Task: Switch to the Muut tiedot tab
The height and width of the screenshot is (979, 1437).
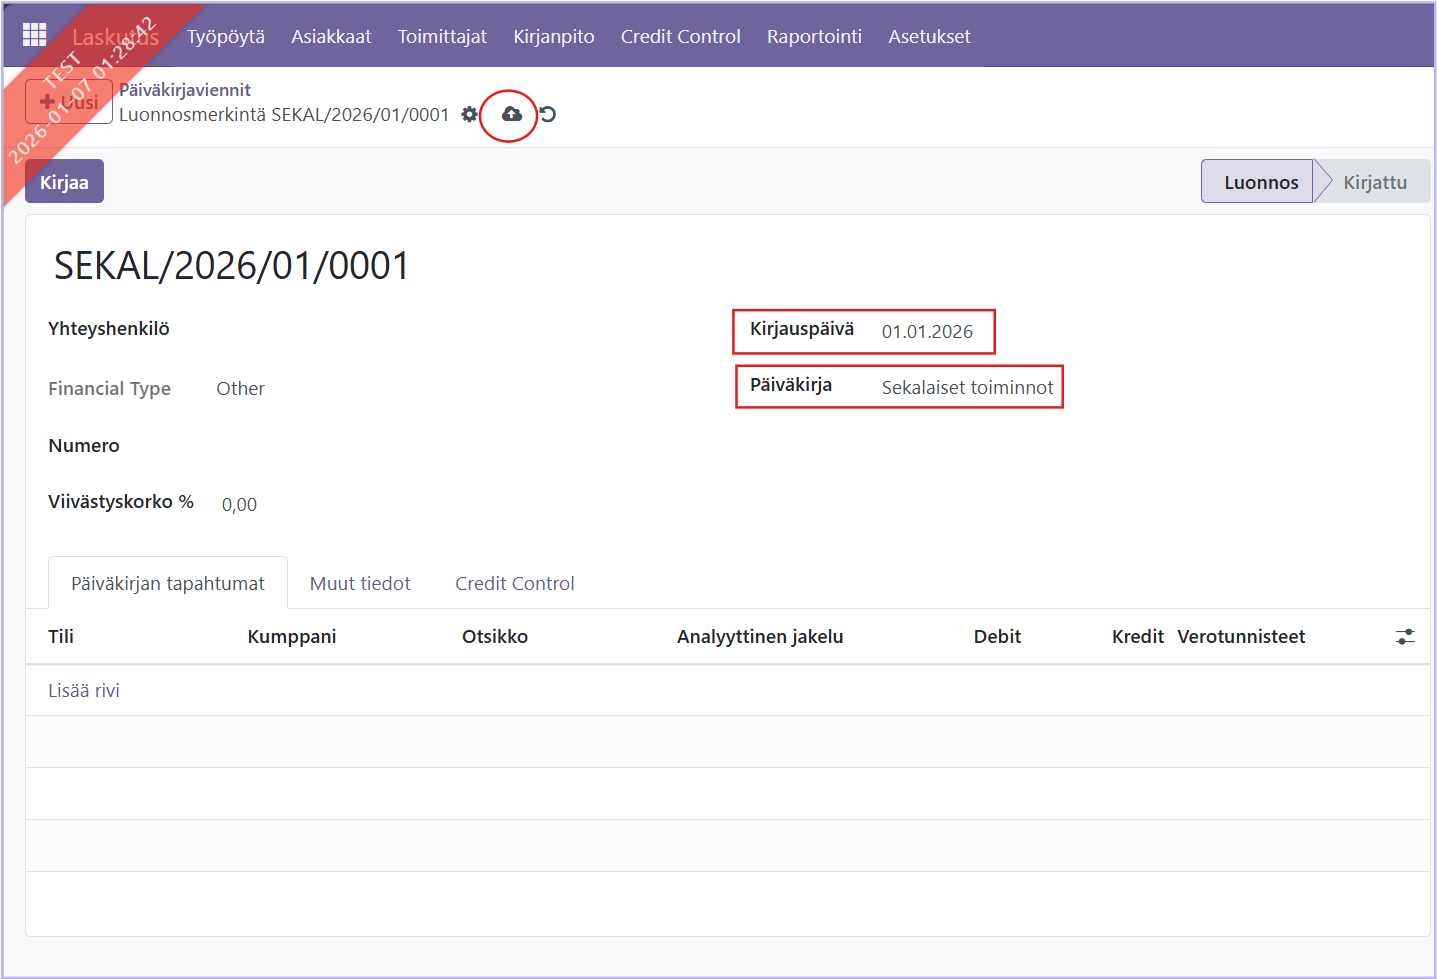Action: pos(360,584)
